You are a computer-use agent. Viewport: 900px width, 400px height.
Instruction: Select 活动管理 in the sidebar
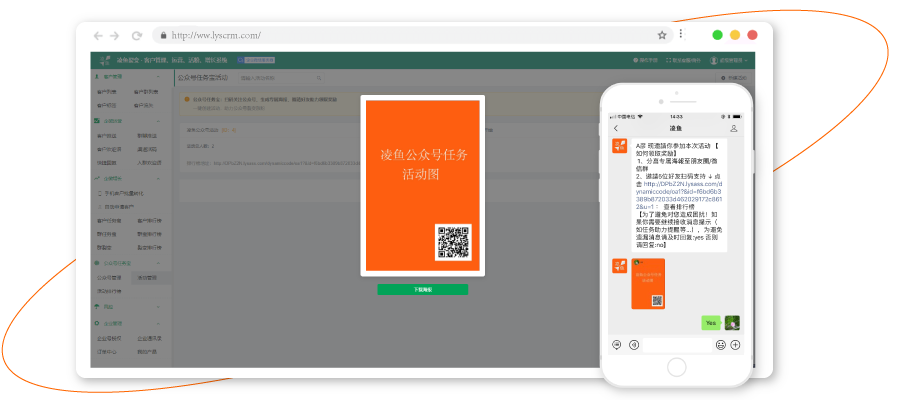point(147,277)
